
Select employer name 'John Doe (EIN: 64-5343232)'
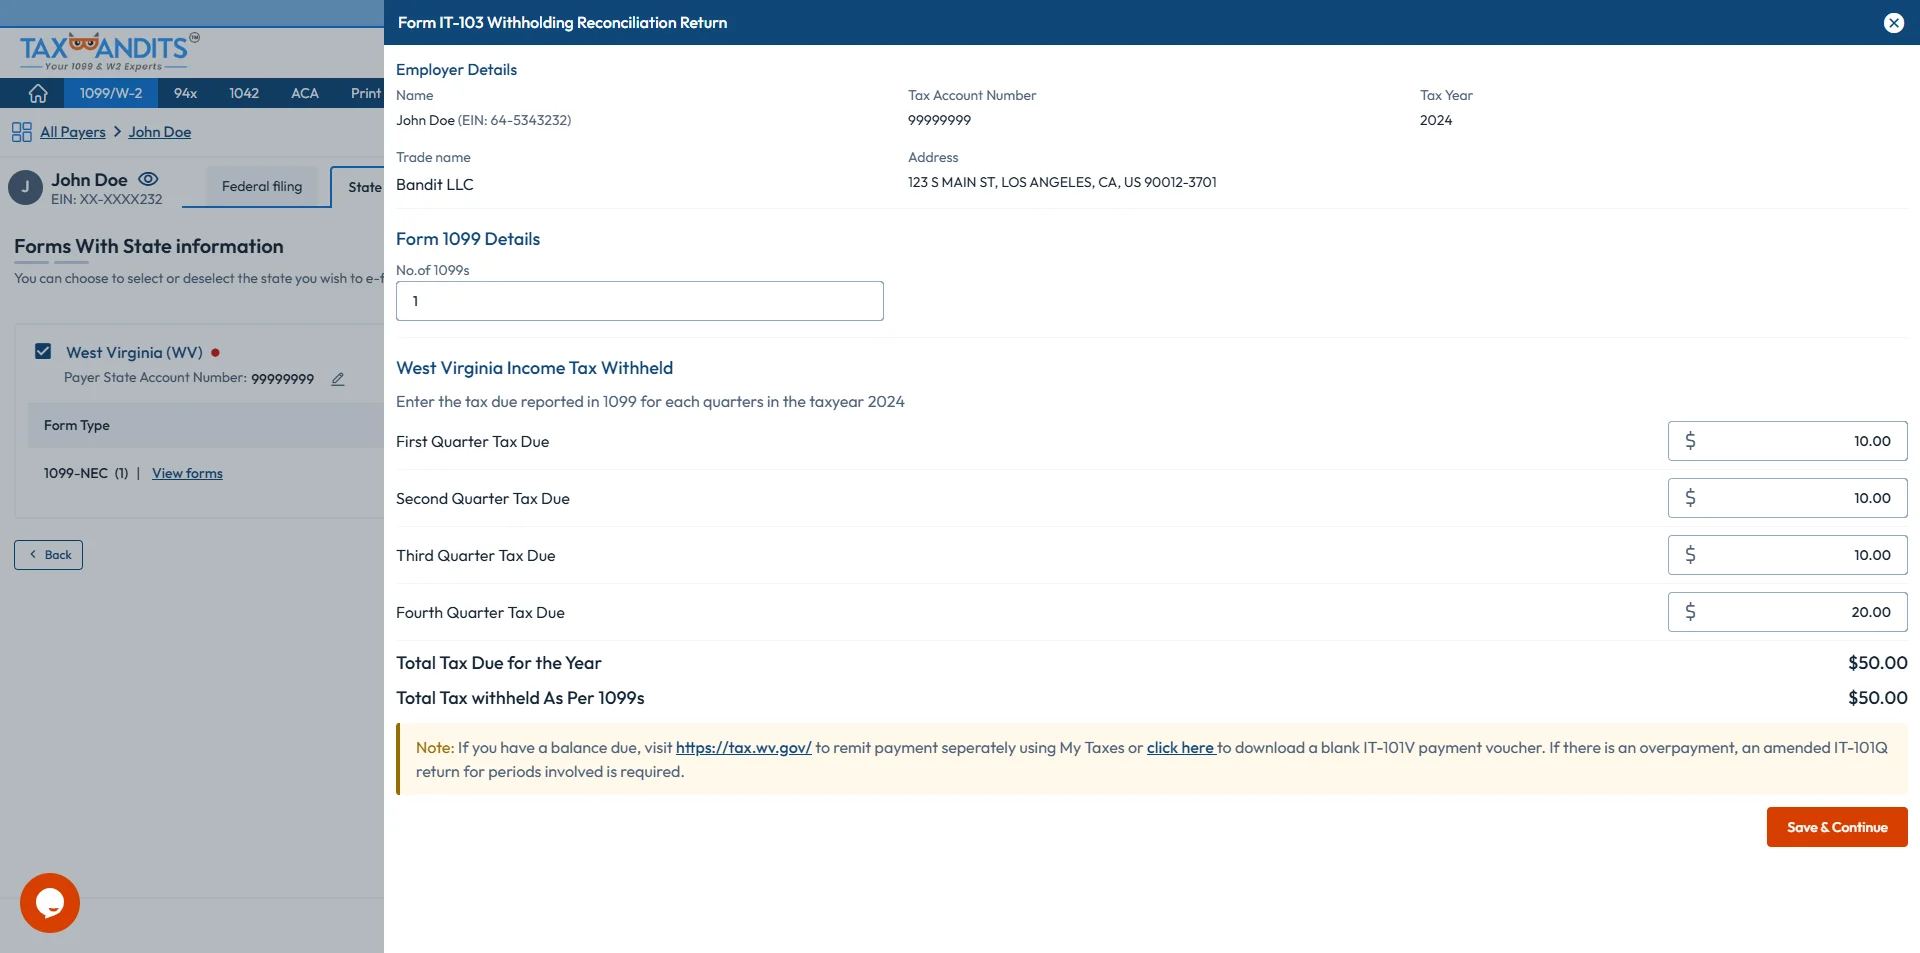click(484, 120)
